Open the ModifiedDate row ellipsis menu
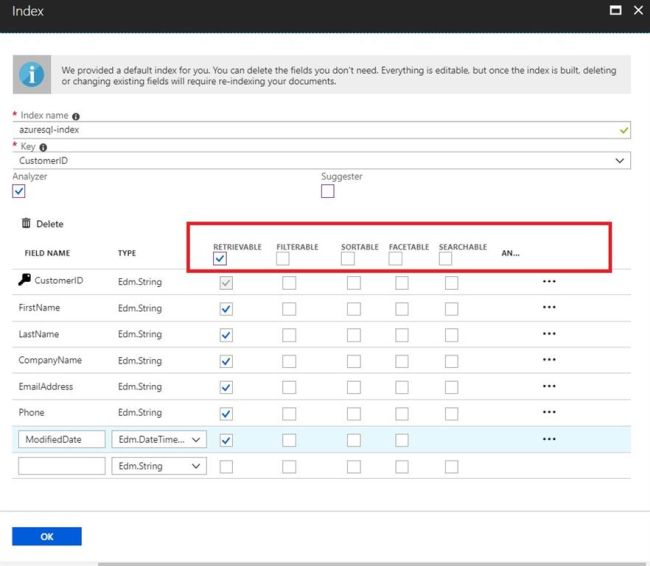The width and height of the screenshot is (650, 566). [x=549, y=439]
